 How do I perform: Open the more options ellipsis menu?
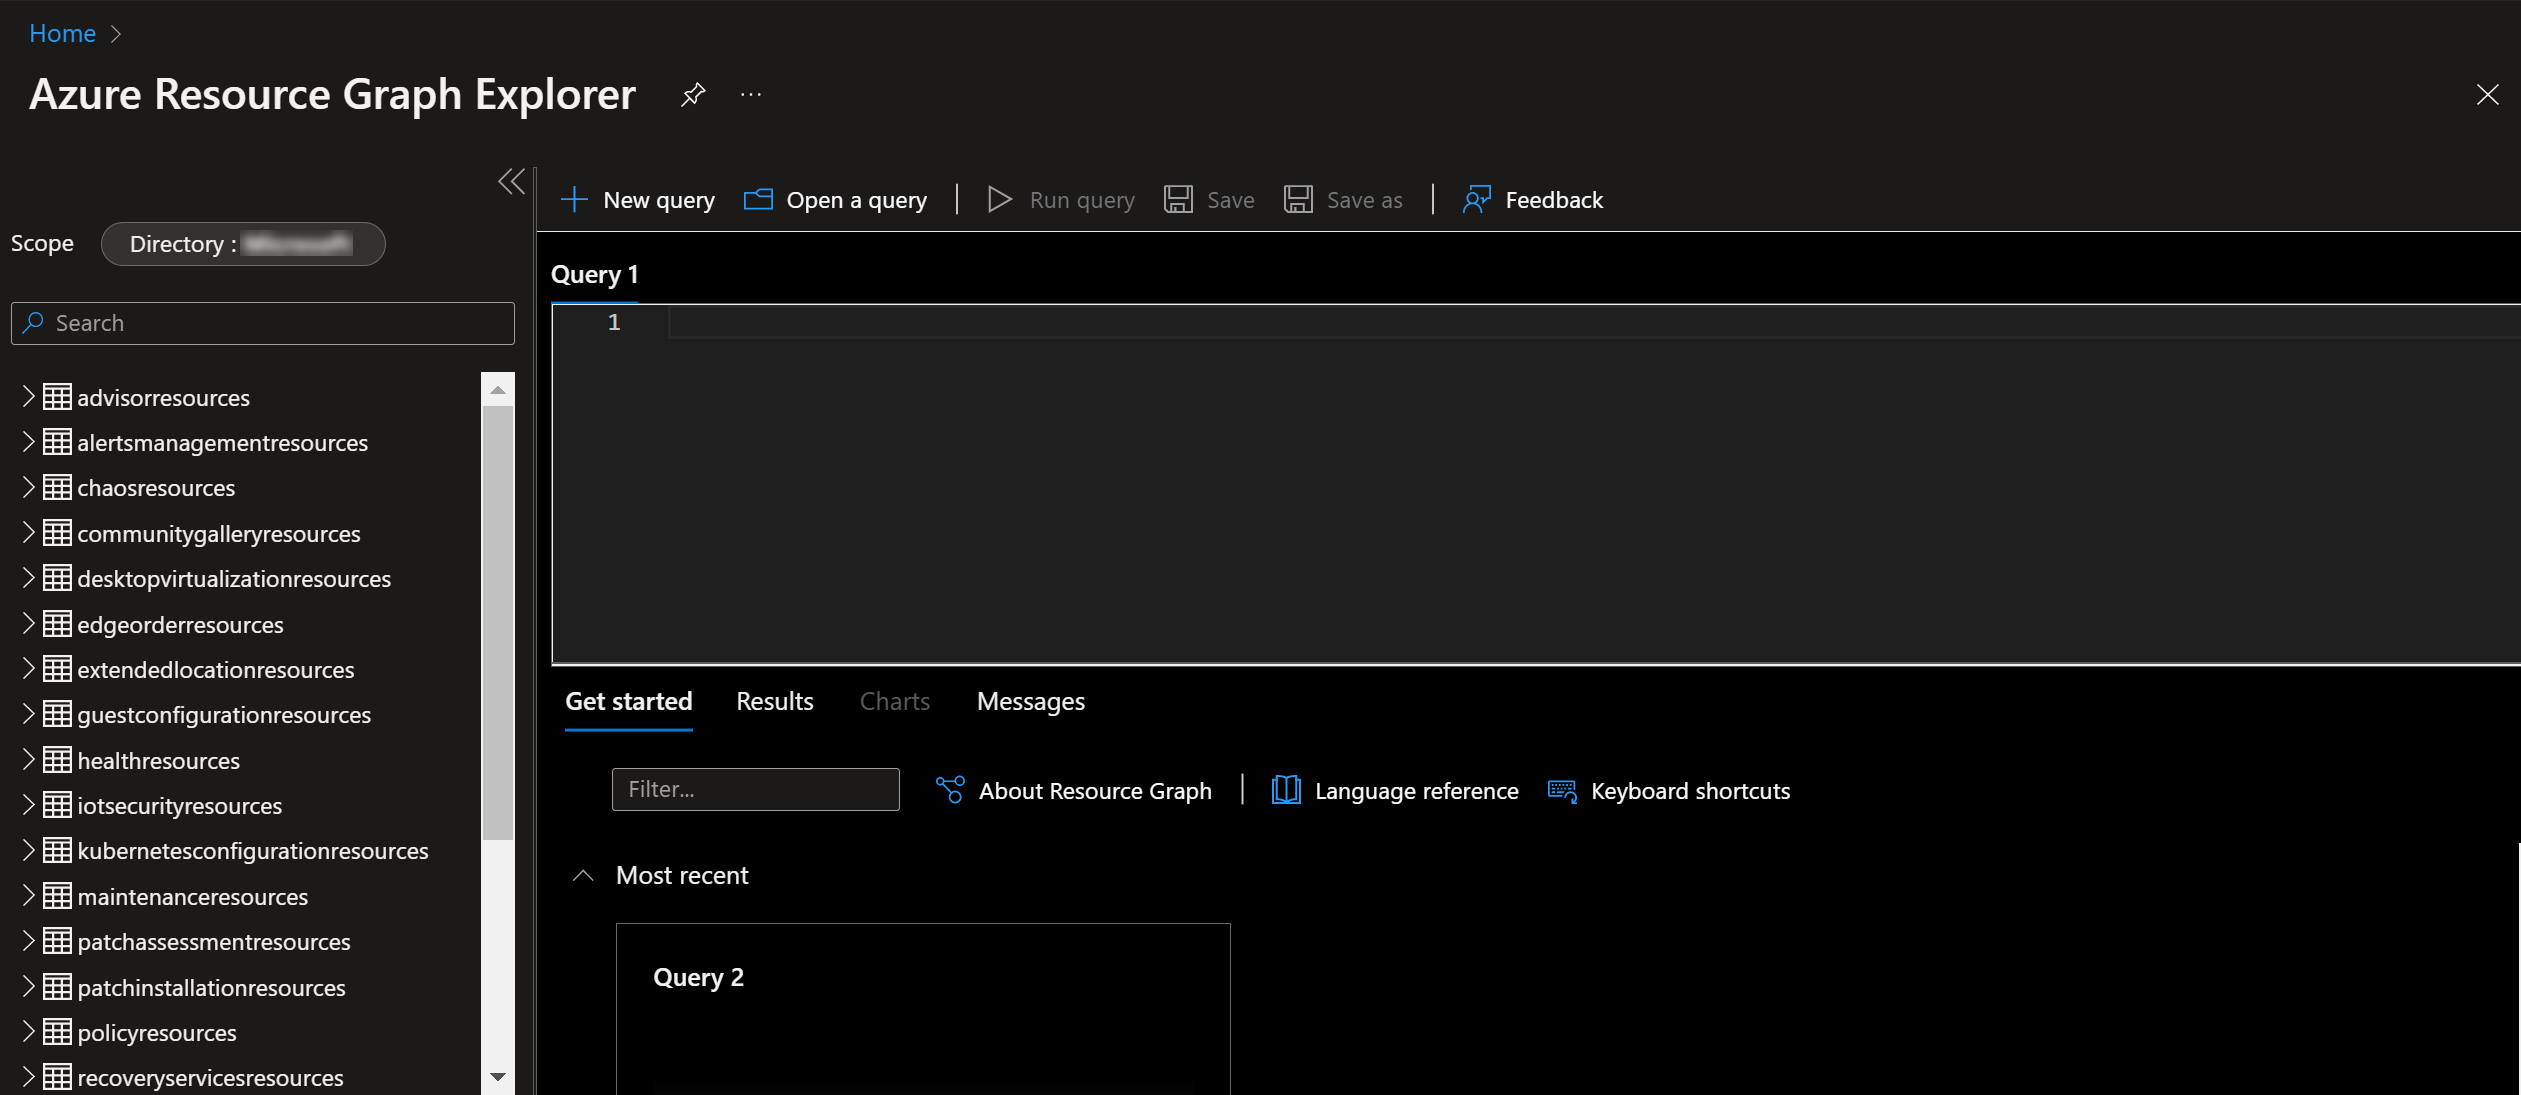[x=751, y=95]
